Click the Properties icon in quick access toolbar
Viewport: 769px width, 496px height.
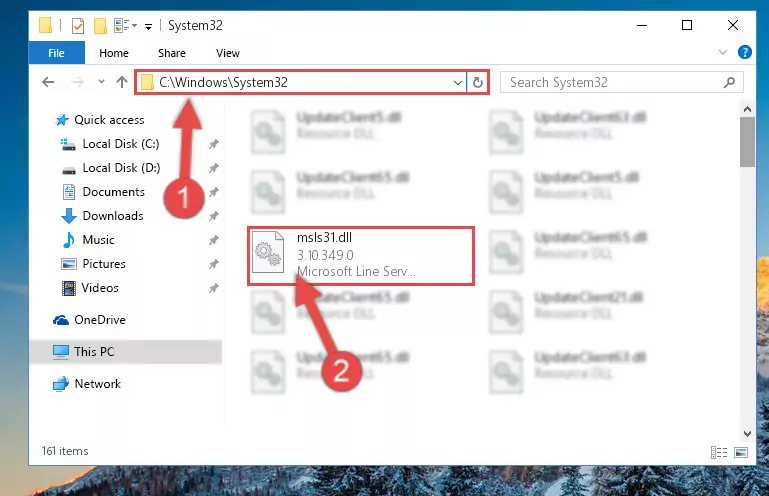[77, 26]
